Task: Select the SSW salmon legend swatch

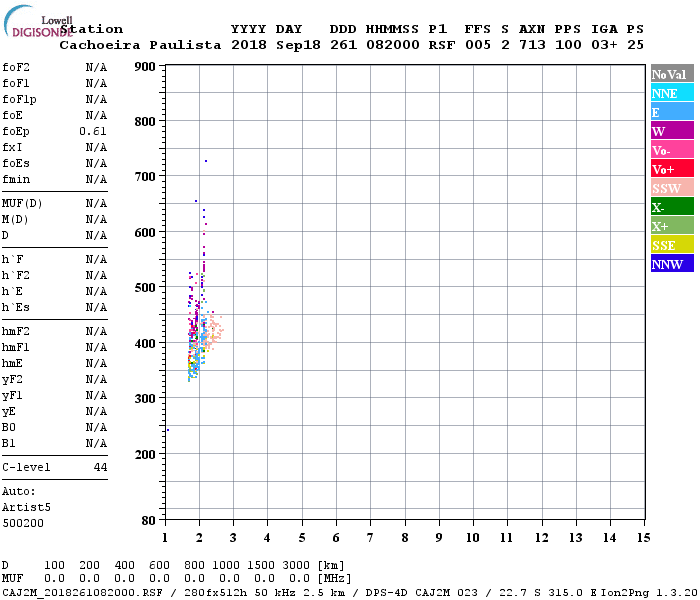Action: (x=672, y=188)
